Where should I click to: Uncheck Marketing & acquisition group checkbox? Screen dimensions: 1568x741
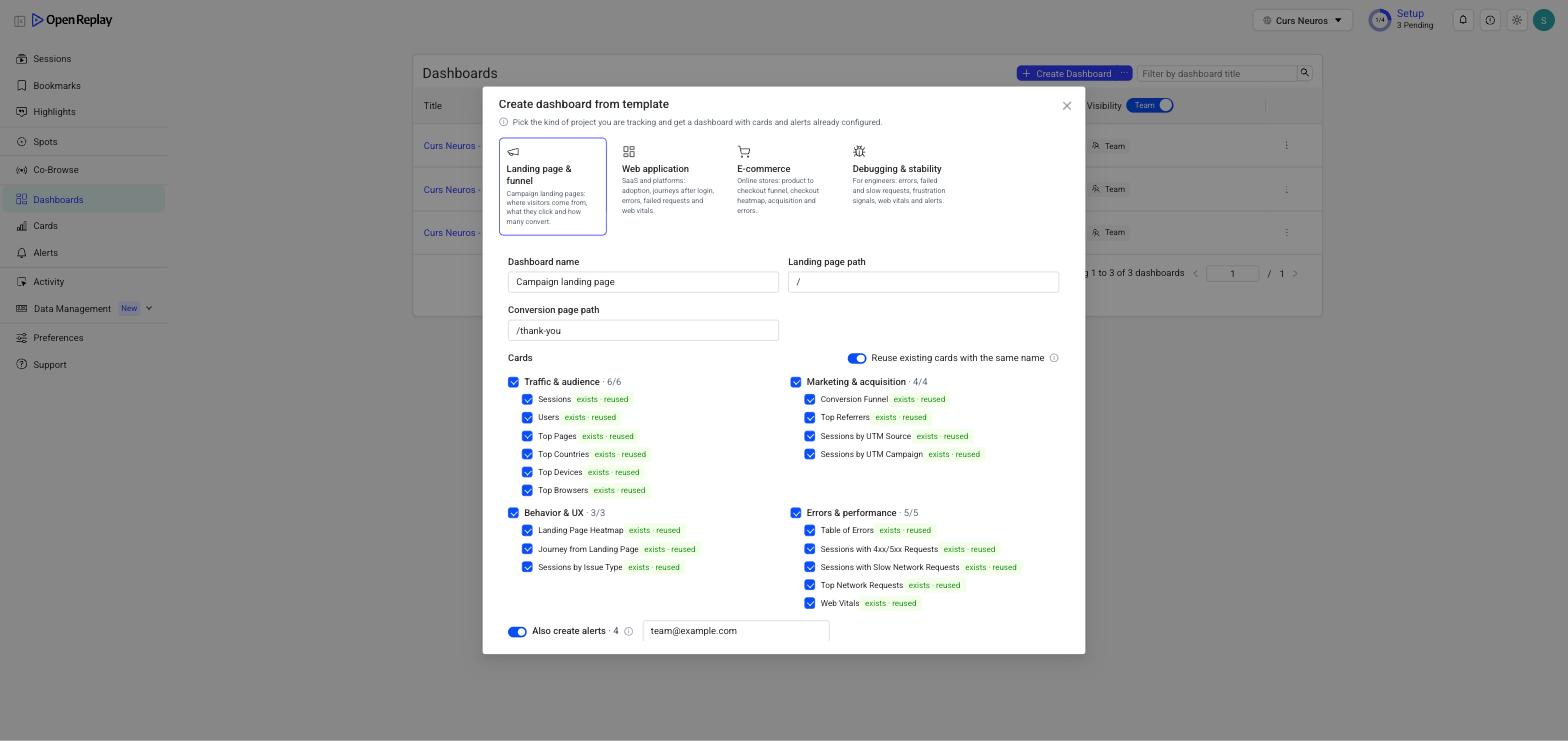pyautogui.click(x=796, y=382)
